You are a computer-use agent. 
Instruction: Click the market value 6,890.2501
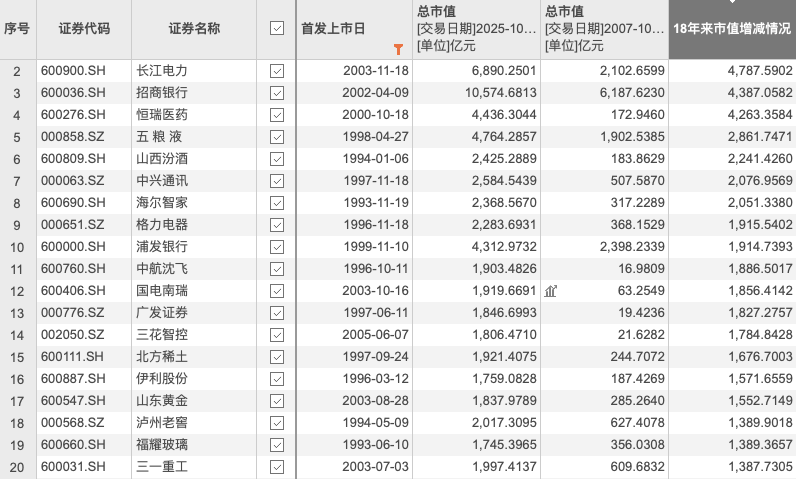504,71
